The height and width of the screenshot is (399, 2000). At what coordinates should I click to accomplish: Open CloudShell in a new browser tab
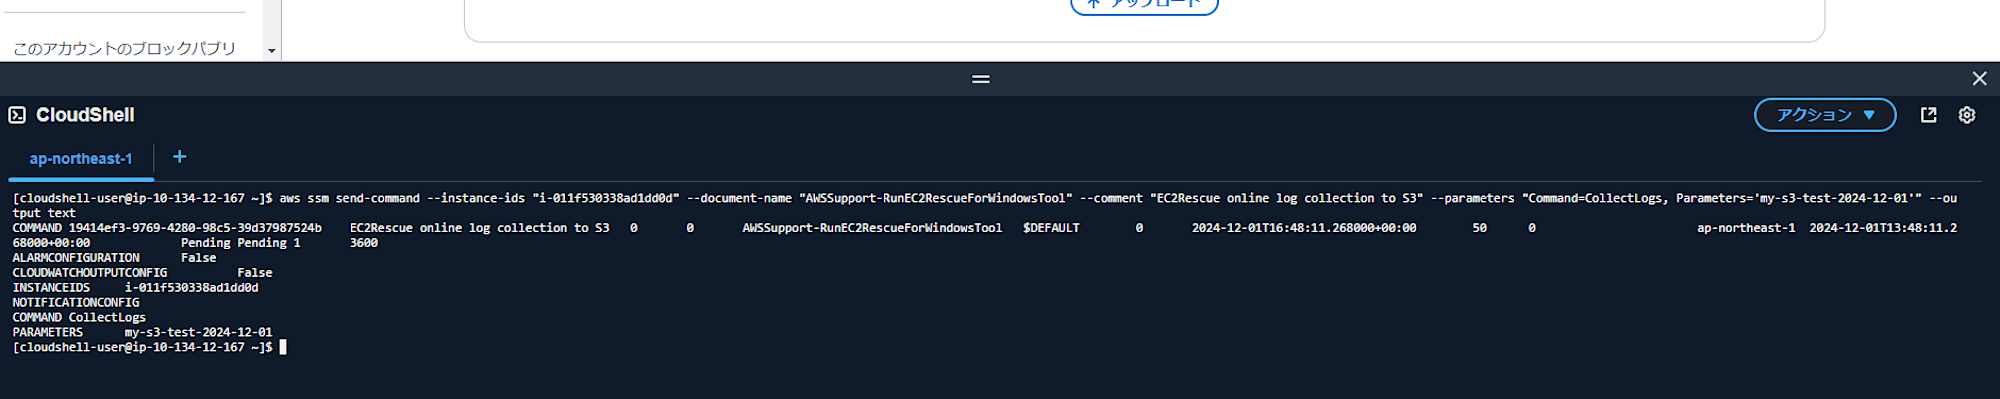[1928, 115]
